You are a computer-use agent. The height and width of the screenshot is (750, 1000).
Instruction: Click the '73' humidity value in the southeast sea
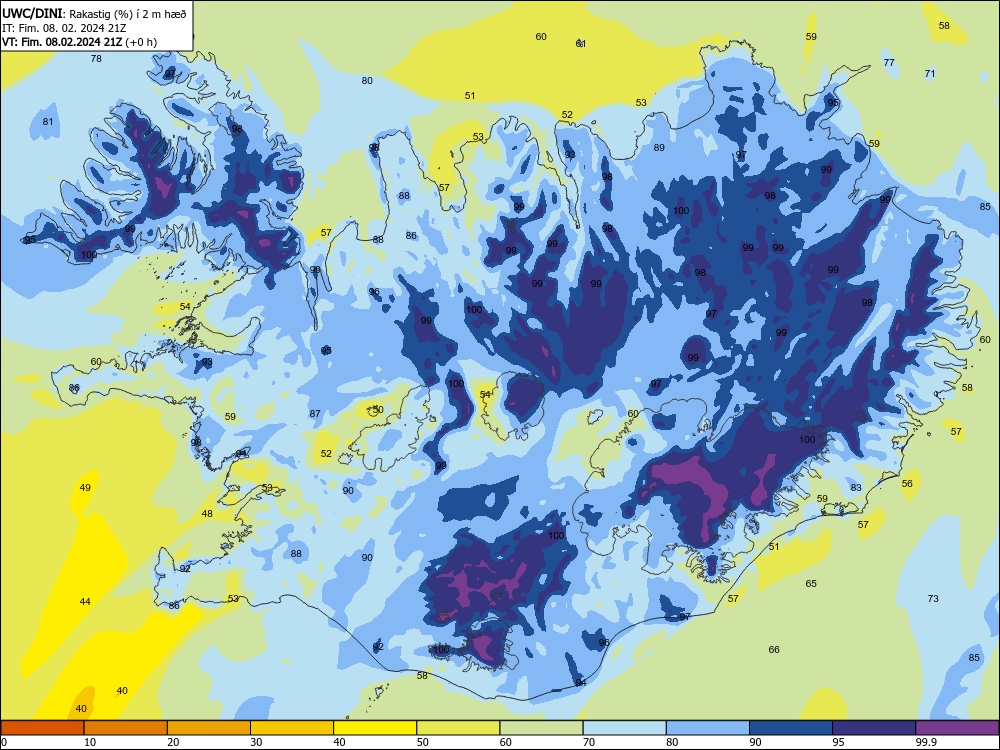click(933, 598)
